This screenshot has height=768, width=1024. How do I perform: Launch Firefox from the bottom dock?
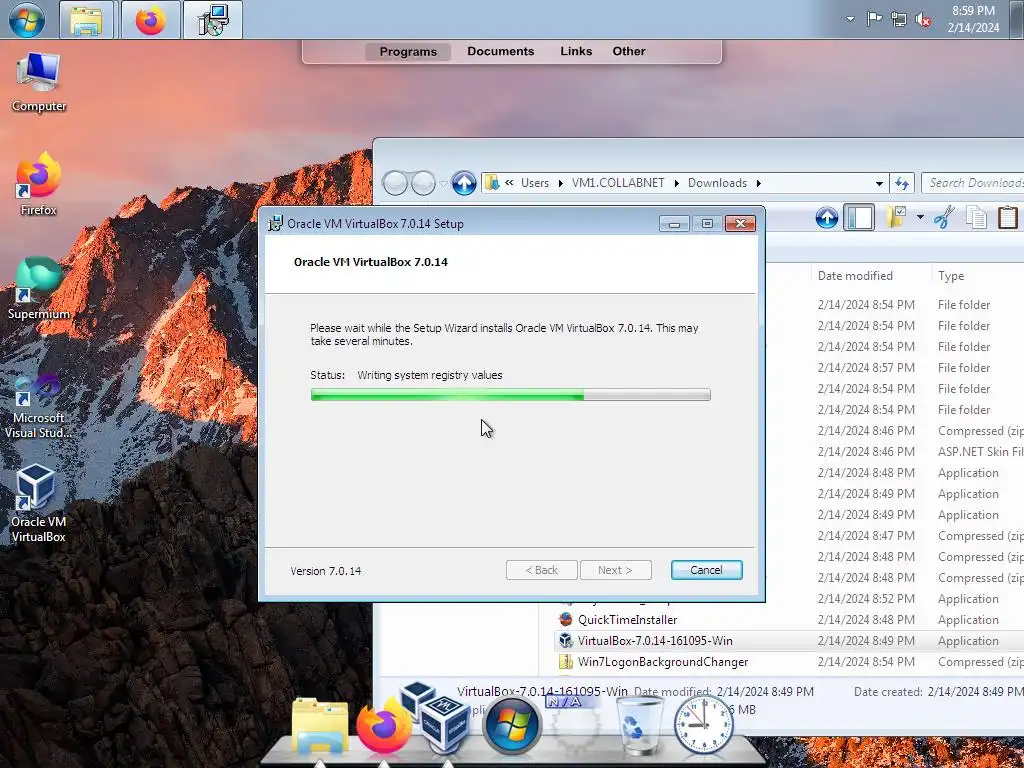[x=385, y=726]
